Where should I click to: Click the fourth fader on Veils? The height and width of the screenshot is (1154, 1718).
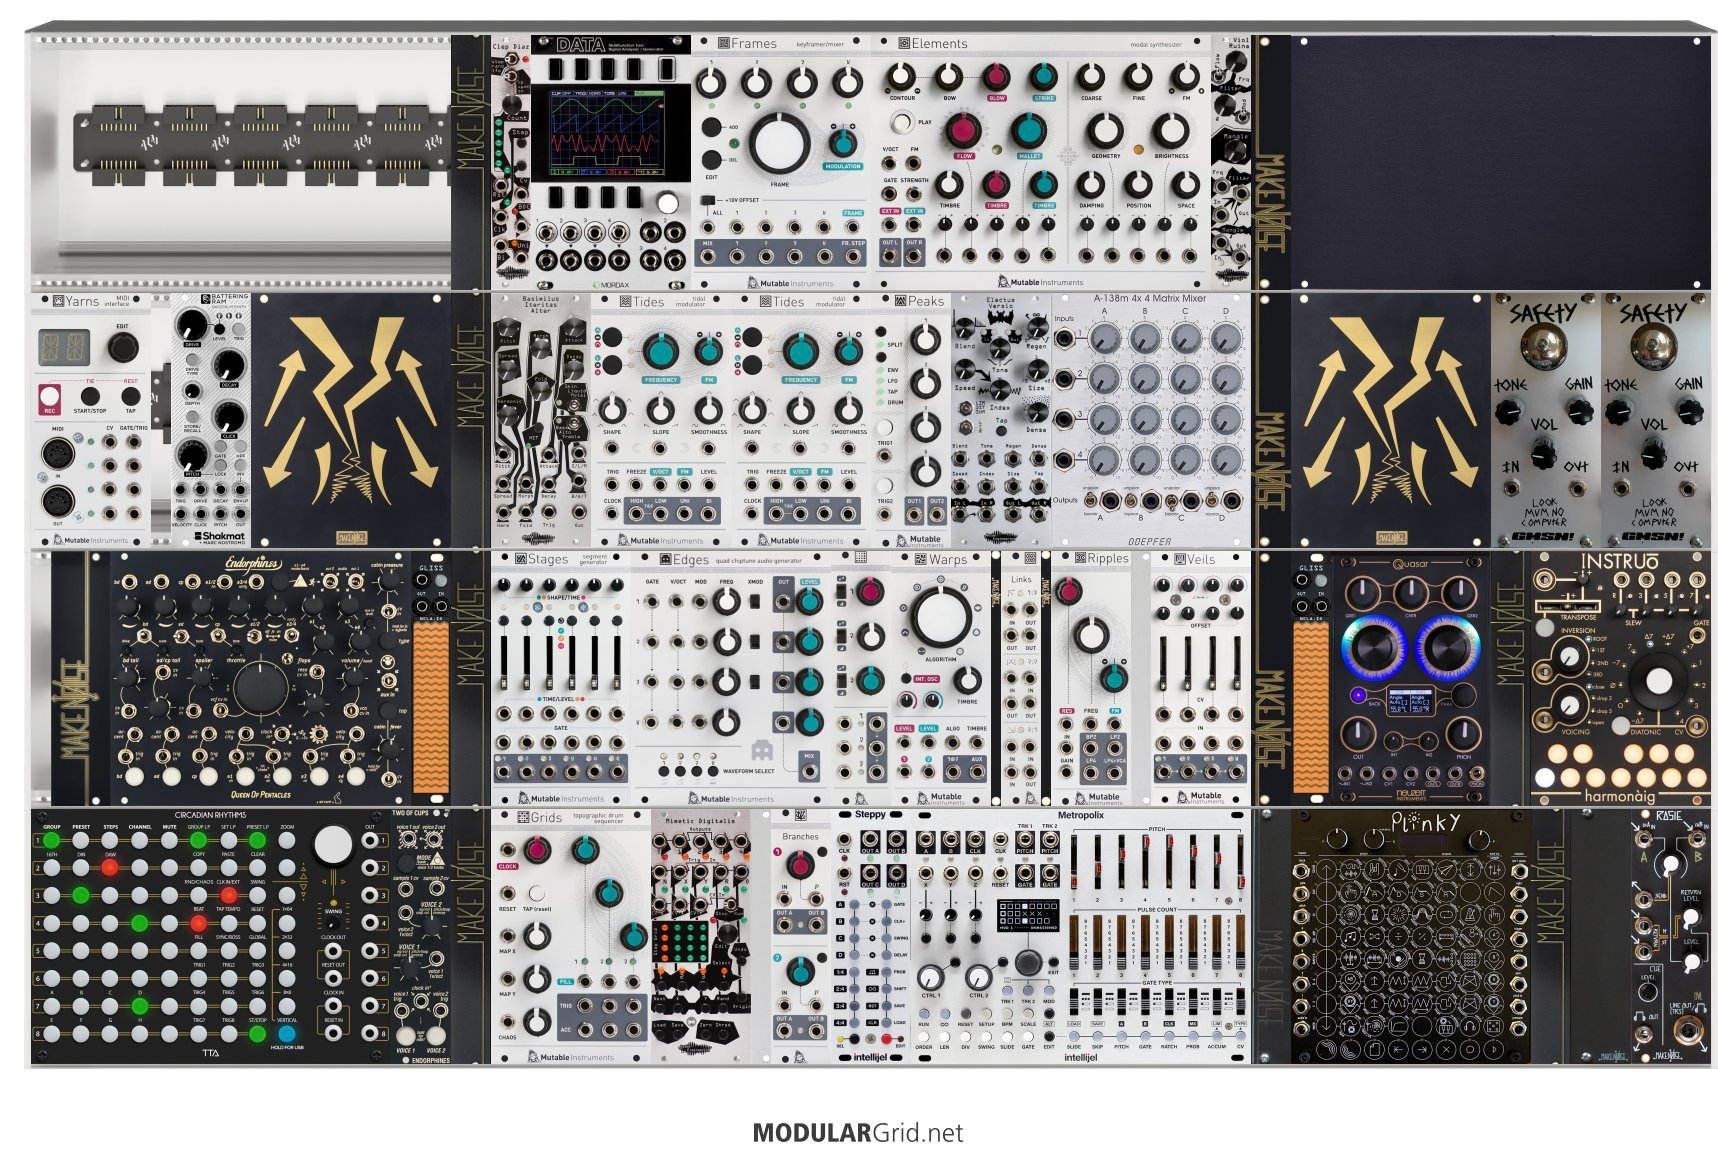point(1236,663)
